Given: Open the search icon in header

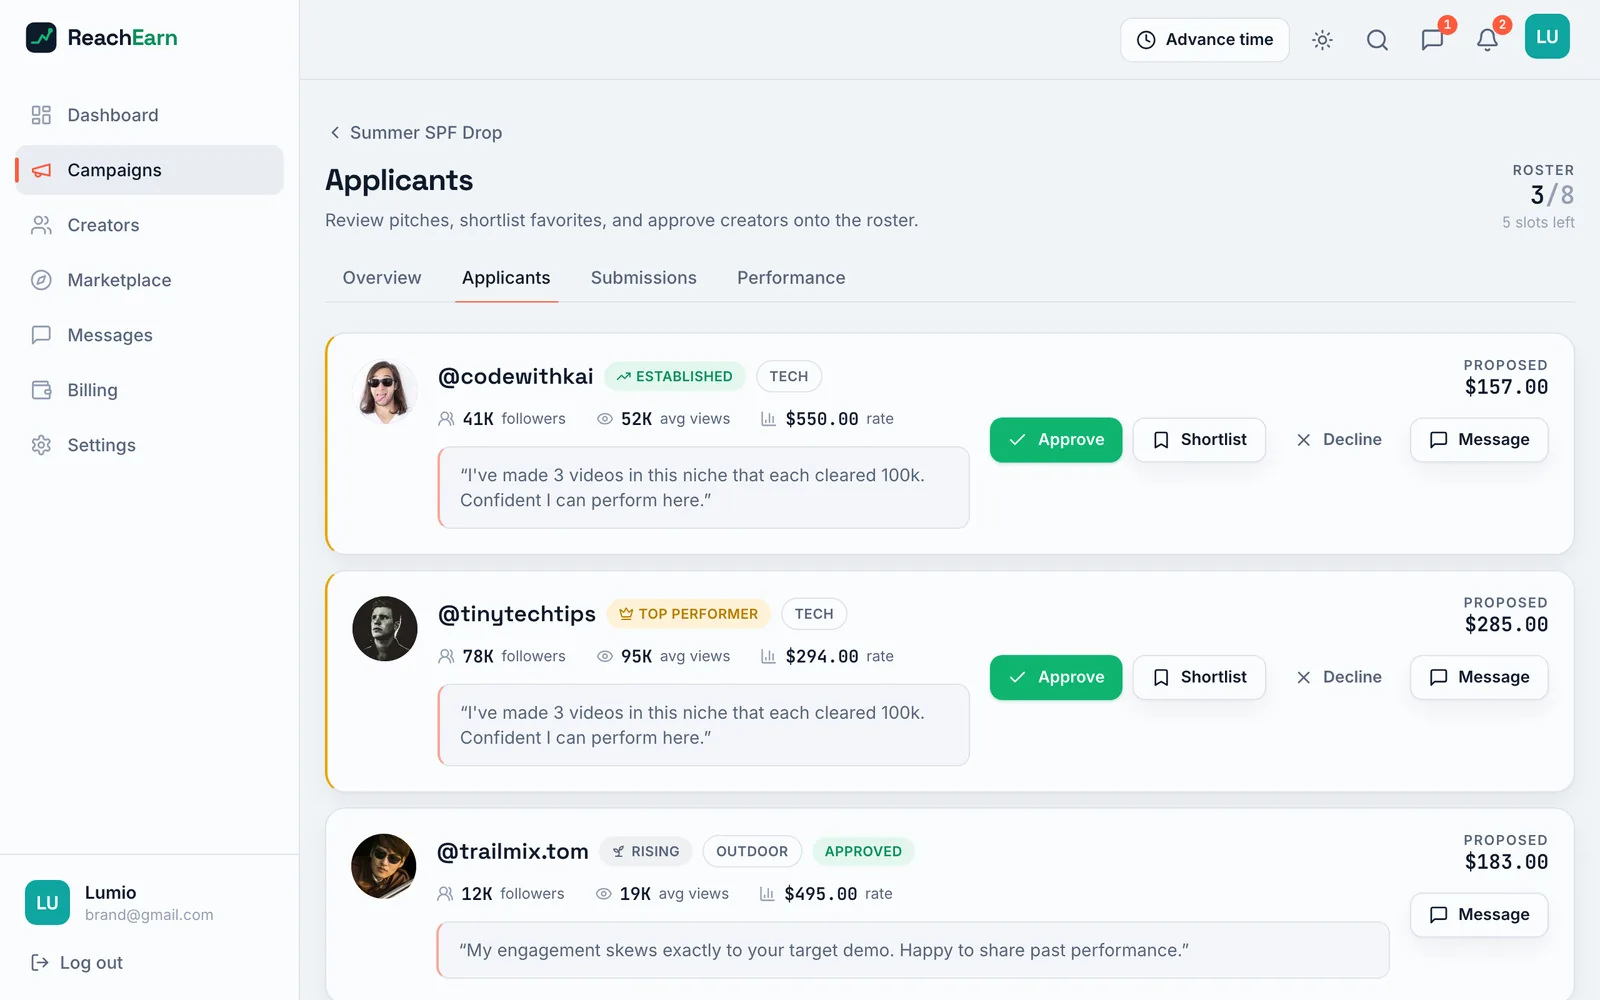Looking at the screenshot, I should pyautogui.click(x=1377, y=40).
